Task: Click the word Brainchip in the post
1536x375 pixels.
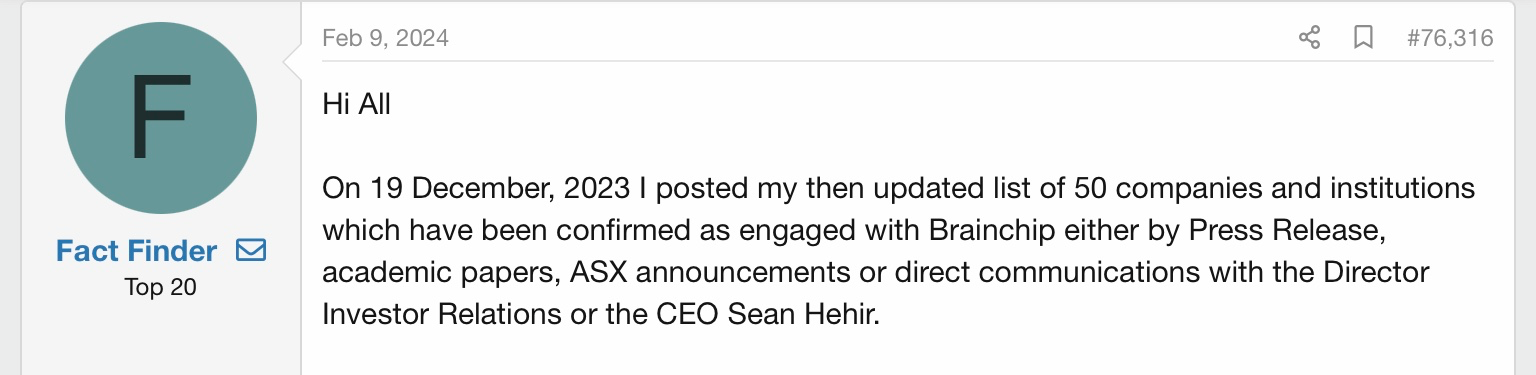Action: (988, 230)
